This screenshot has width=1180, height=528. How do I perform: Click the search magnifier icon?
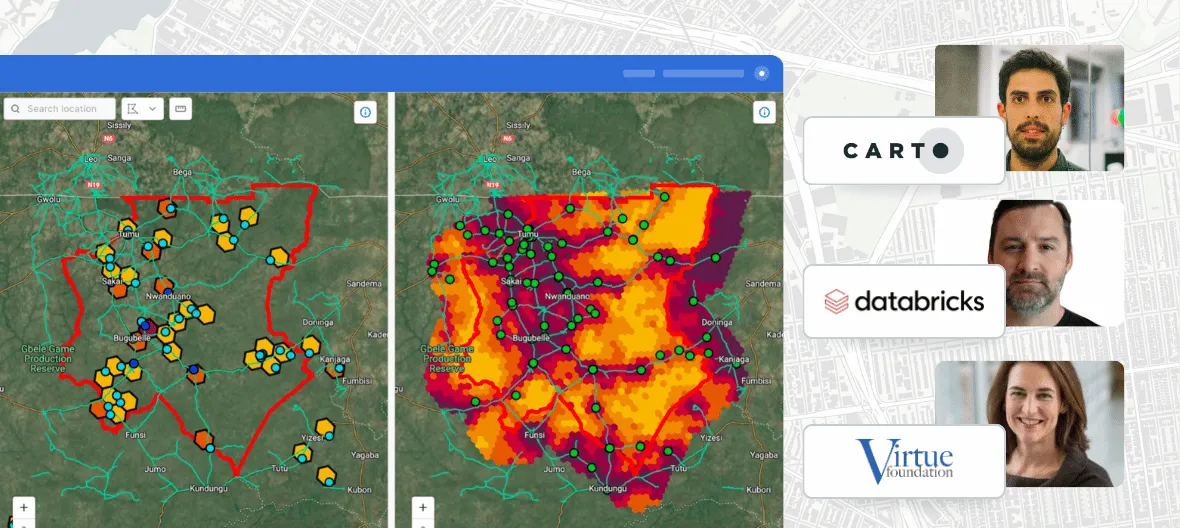click(x=16, y=109)
